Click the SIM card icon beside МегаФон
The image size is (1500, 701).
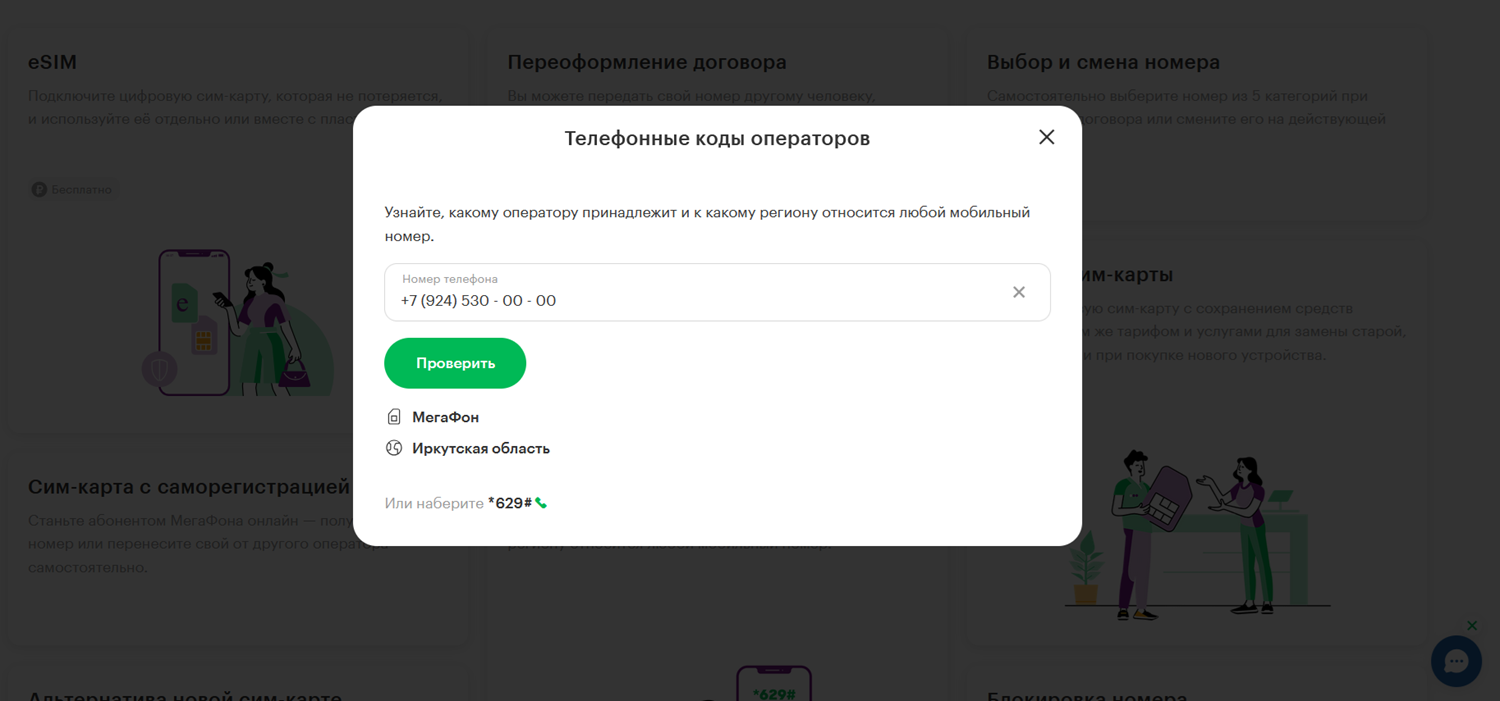(394, 417)
